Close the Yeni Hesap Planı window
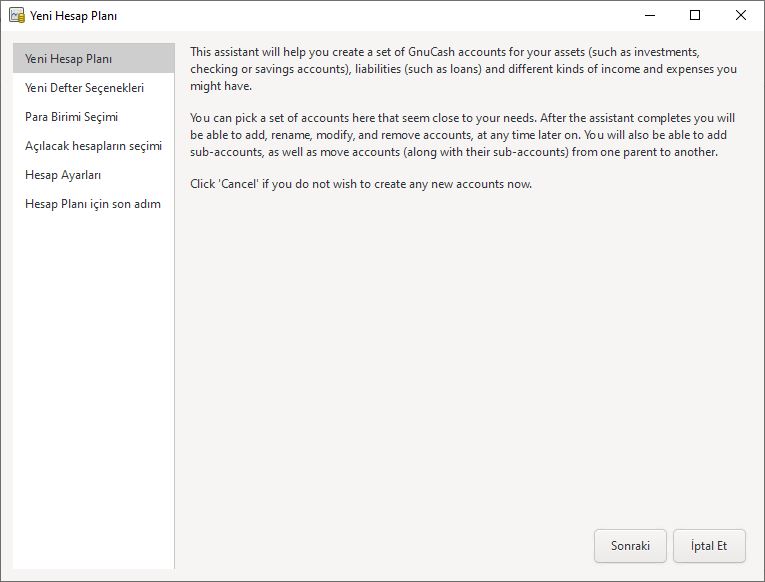The height and width of the screenshot is (582, 765). 741,15
